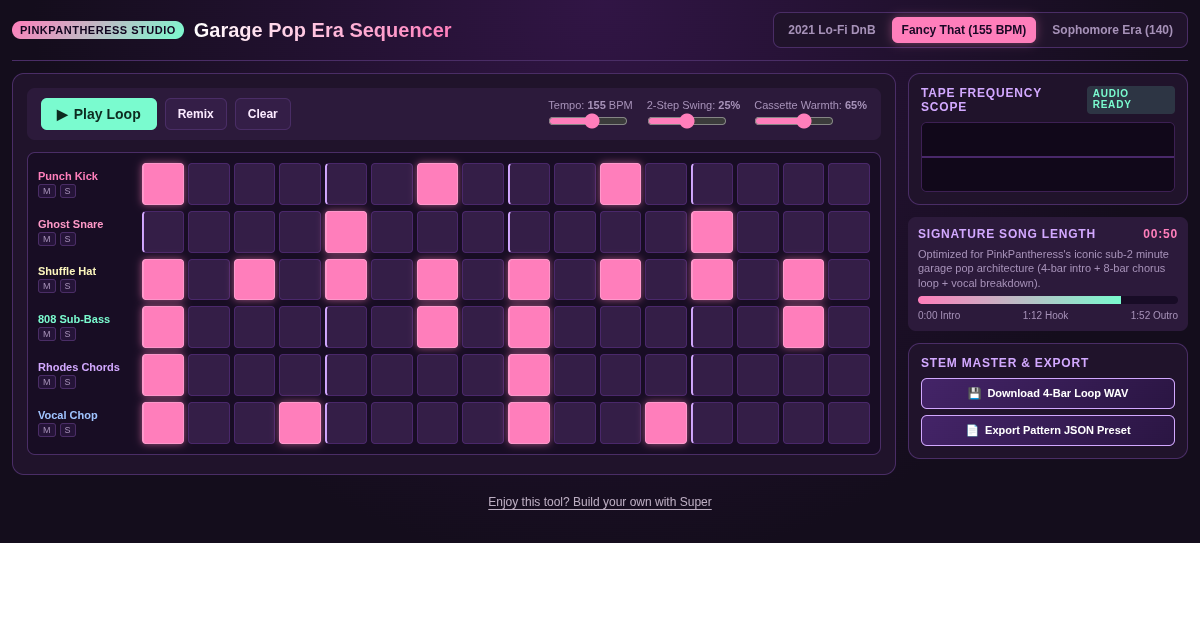Toggle Shuffle Hat step 2

coord(209,280)
